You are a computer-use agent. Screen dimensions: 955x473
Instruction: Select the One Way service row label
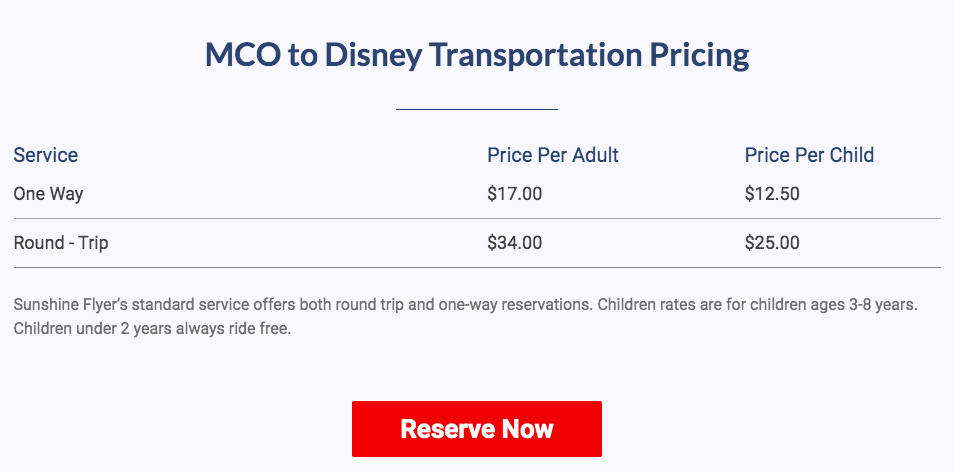point(48,194)
